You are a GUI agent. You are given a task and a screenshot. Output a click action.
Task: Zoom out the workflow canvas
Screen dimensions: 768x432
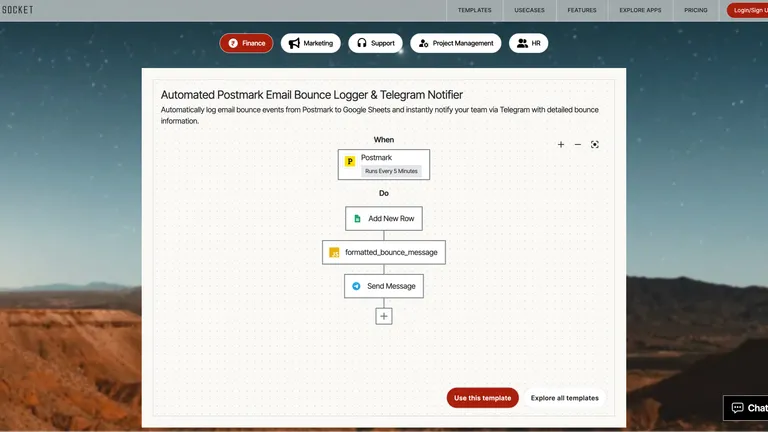pos(577,144)
